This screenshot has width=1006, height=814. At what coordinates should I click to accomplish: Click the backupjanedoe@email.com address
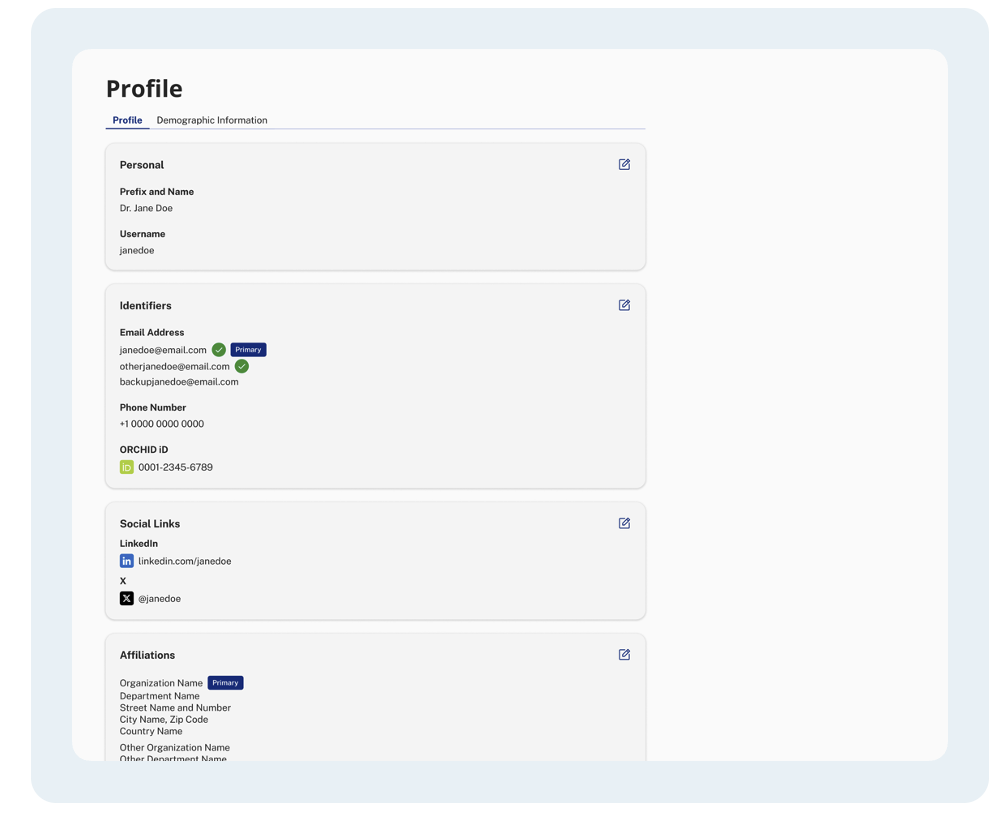pos(179,382)
